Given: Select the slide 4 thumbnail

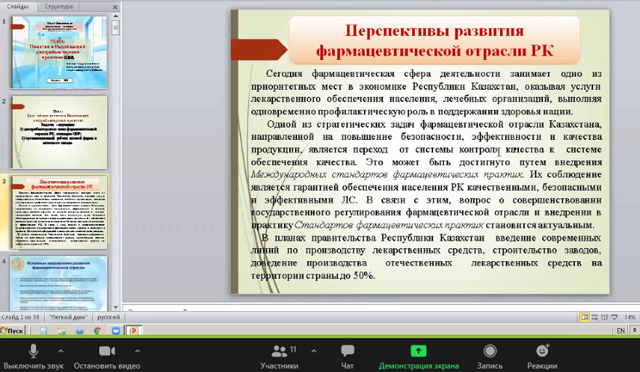Looking at the screenshot, I should 59,283.
